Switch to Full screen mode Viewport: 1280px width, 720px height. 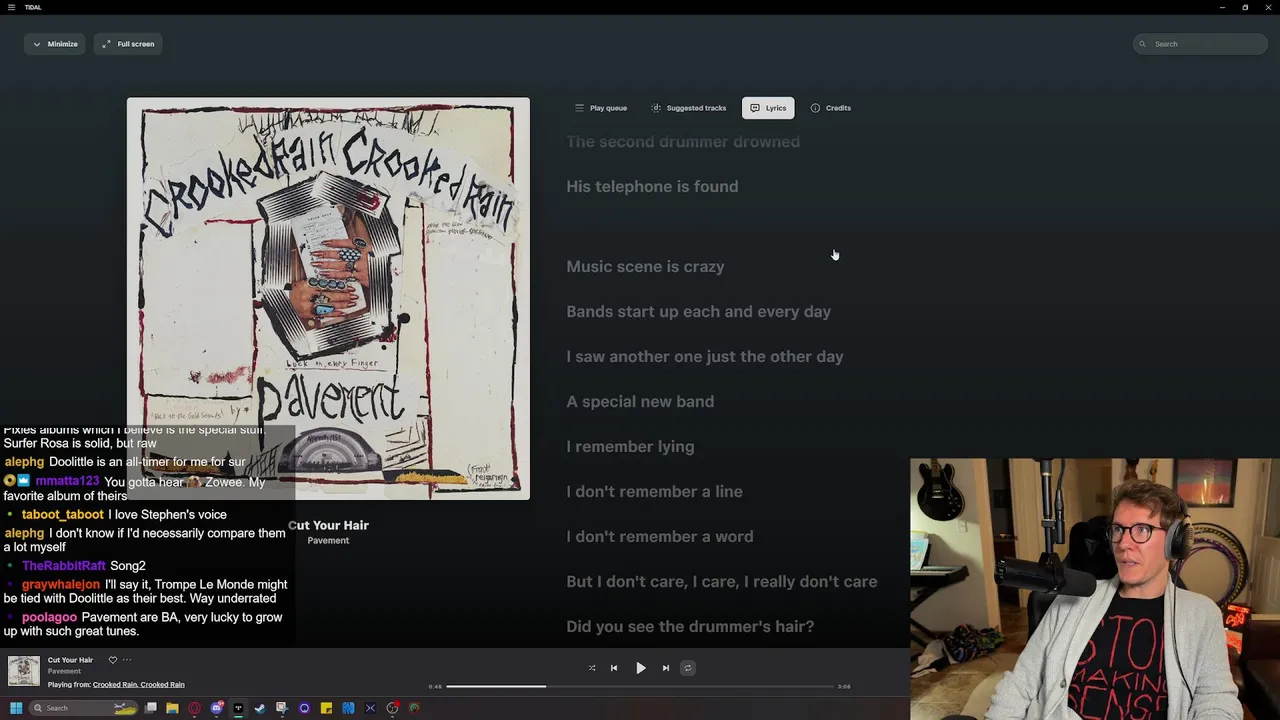click(x=129, y=44)
